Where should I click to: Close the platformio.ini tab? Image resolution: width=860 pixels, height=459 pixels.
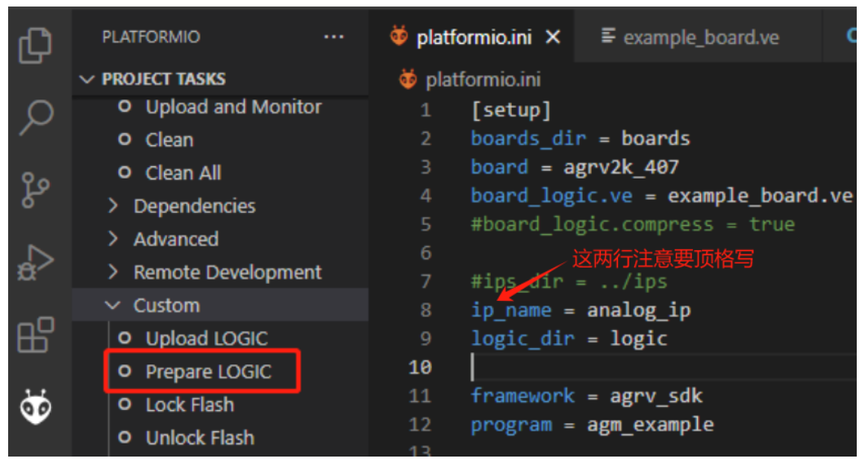[x=553, y=37]
